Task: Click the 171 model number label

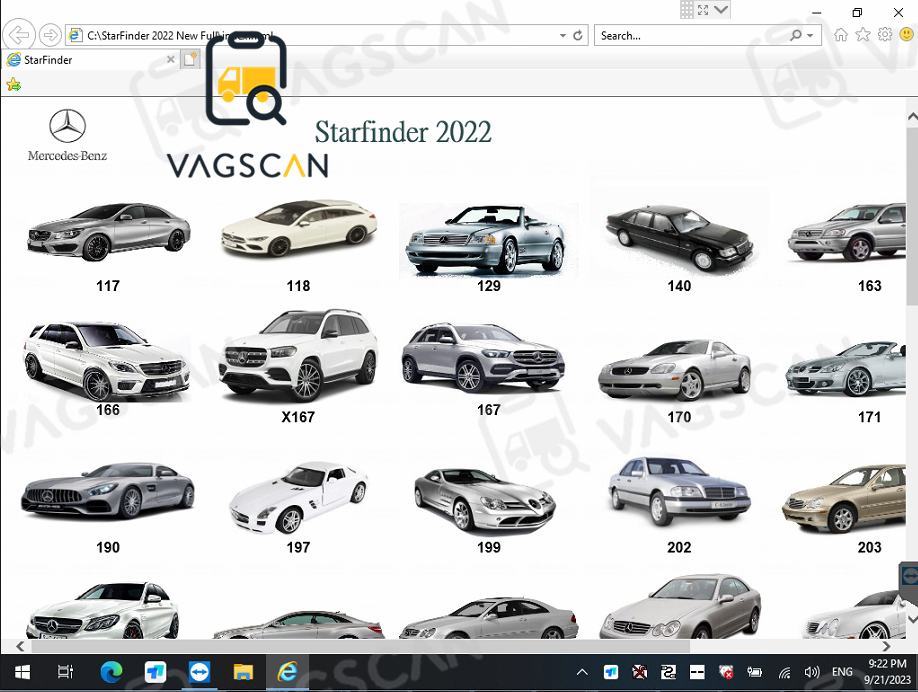Action: pos(869,417)
